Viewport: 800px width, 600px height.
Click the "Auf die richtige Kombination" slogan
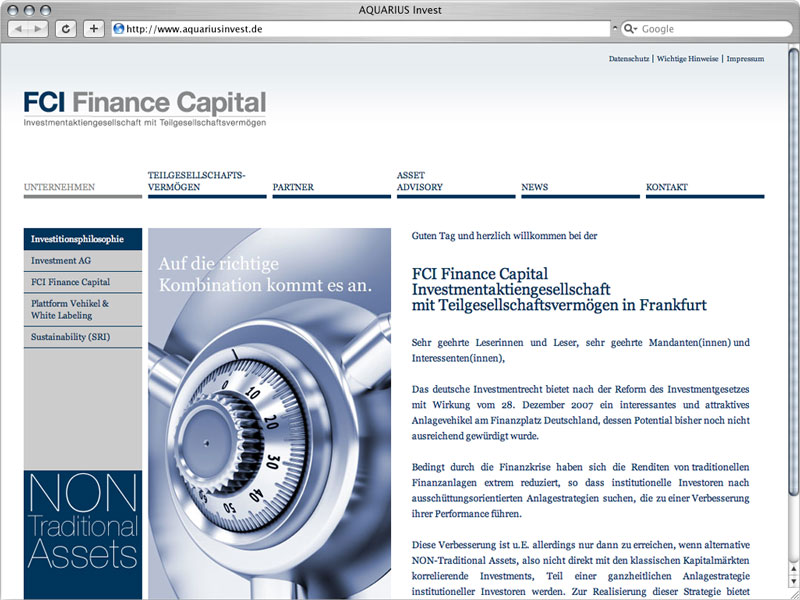pos(265,274)
